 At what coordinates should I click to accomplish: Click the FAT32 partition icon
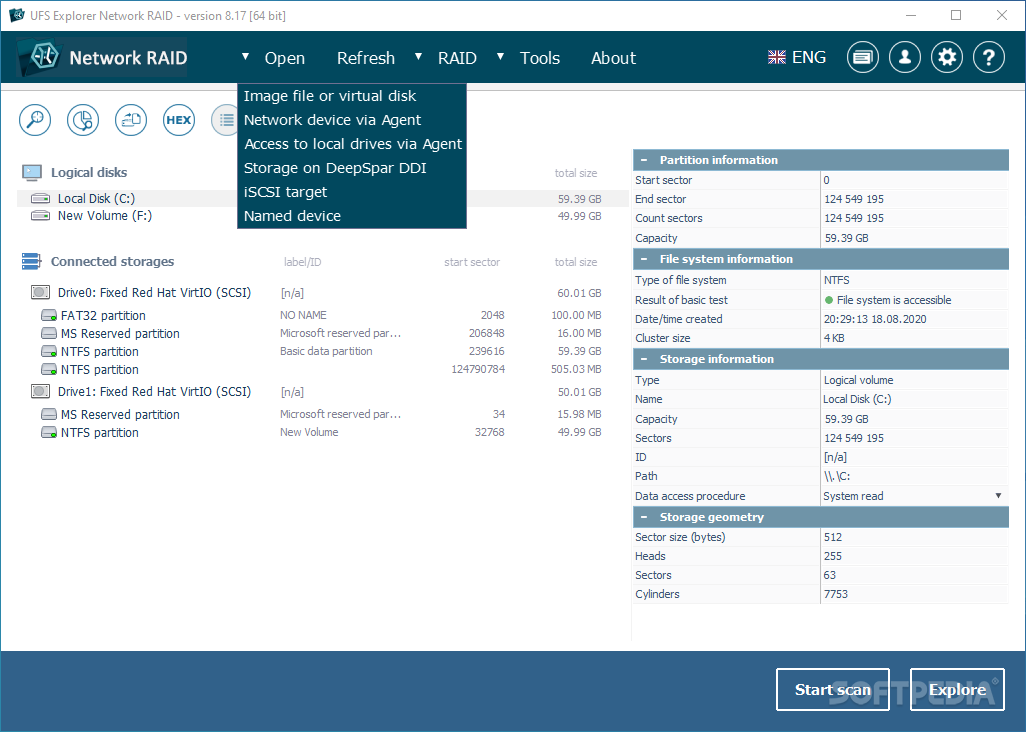pos(48,315)
